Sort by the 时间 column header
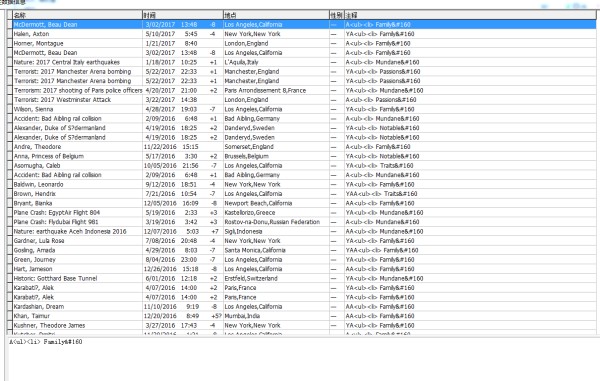 pos(183,15)
